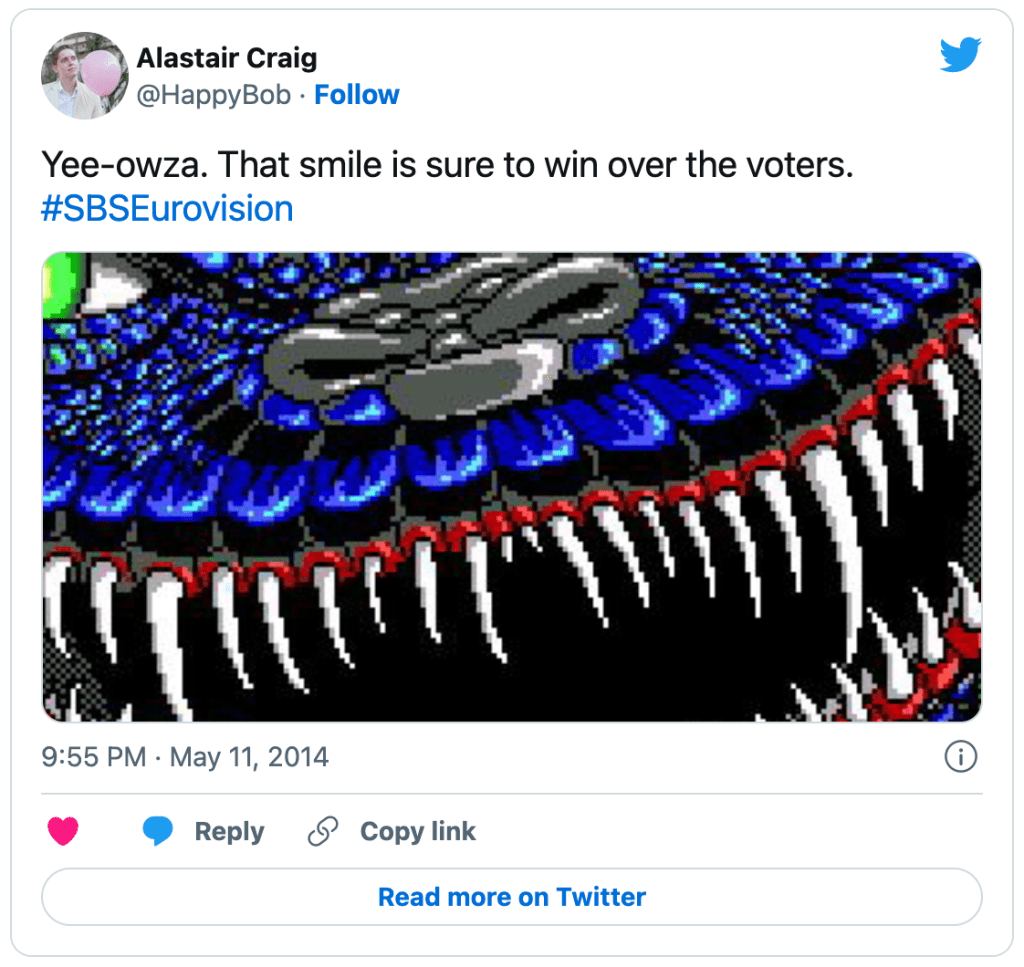
Task: Click the May 11, 2014 date
Action: coord(249,756)
